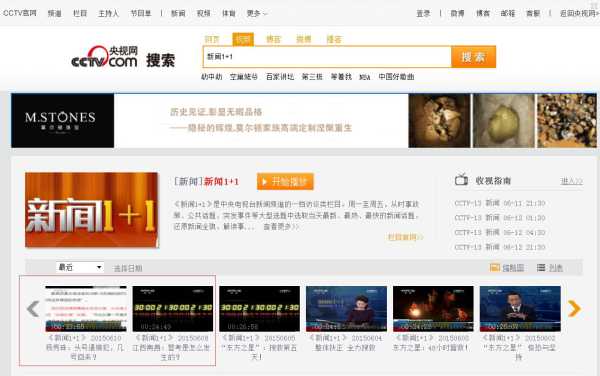This screenshot has height=376, width=600.
Task: Click 进入>> next to 收视指南
Action: [x=572, y=181]
